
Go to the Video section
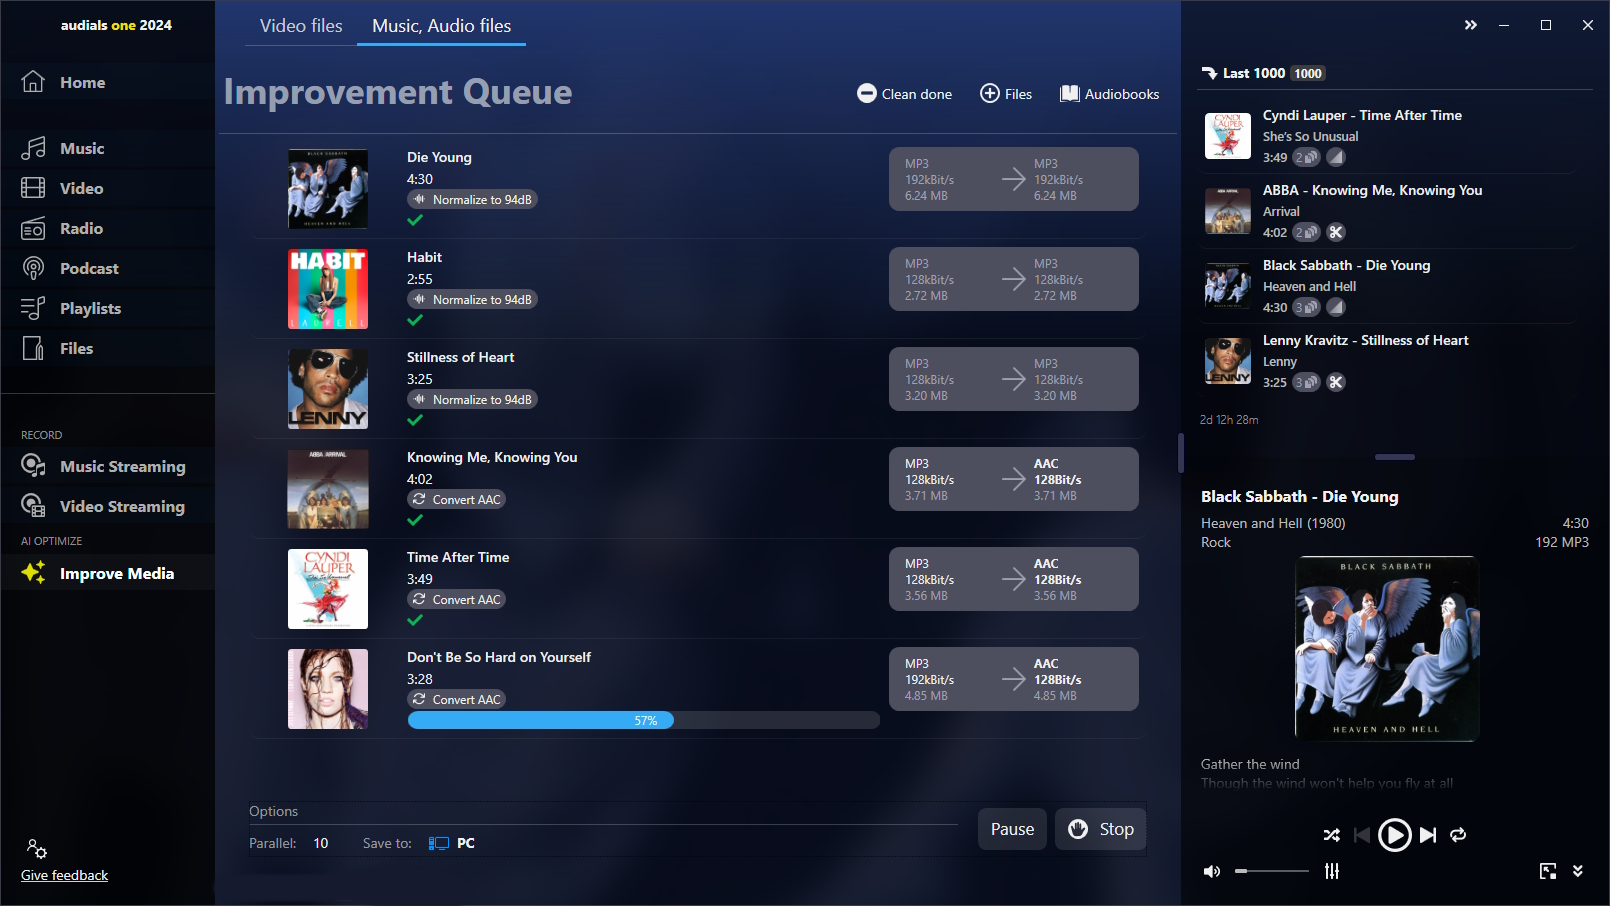tap(107, 188)
